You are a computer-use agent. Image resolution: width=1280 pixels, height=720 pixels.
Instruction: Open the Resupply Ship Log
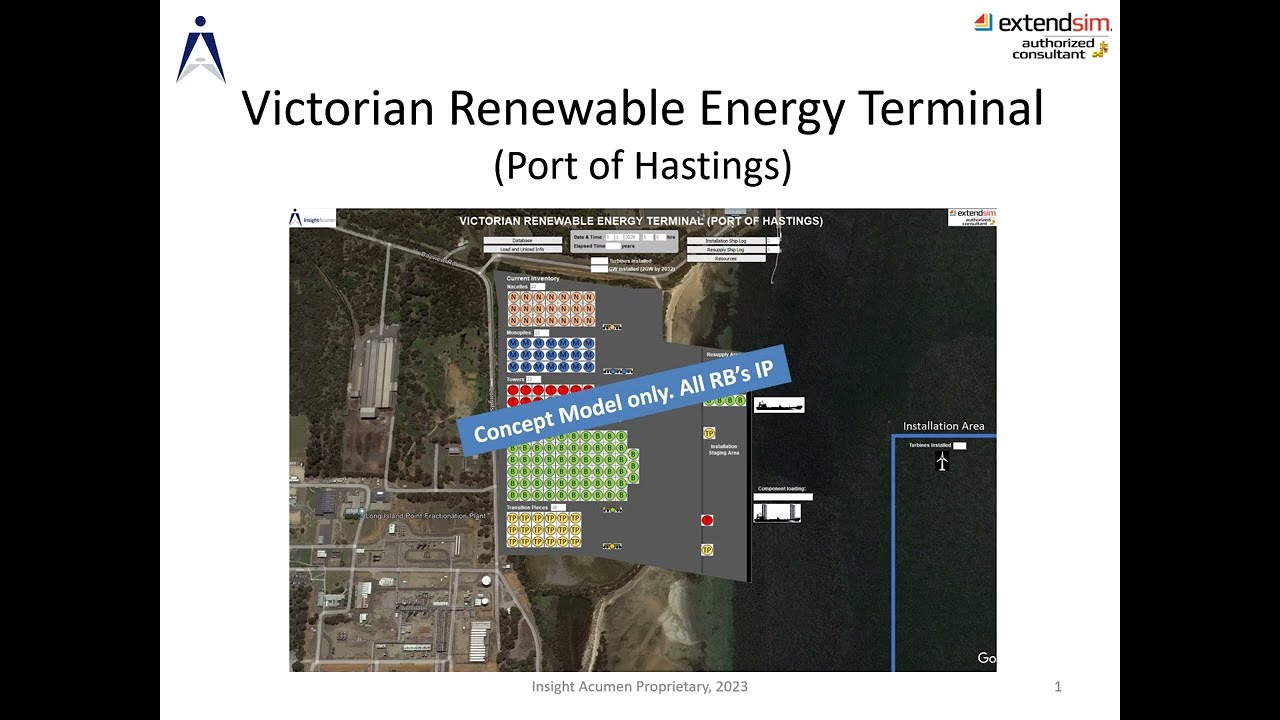point(726,250)
